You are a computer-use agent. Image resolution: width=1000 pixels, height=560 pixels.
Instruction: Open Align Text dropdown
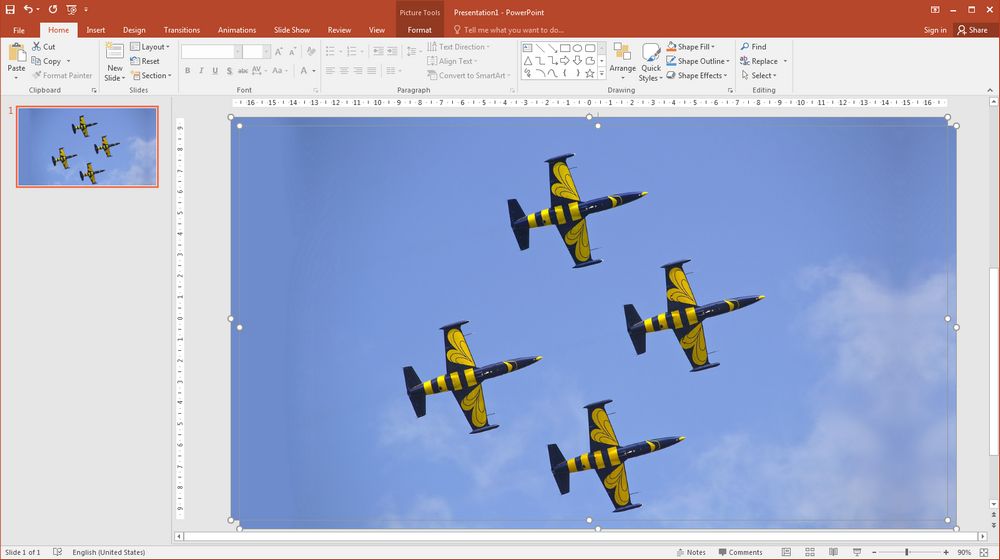pyautogui.click(x=453, y=61)
